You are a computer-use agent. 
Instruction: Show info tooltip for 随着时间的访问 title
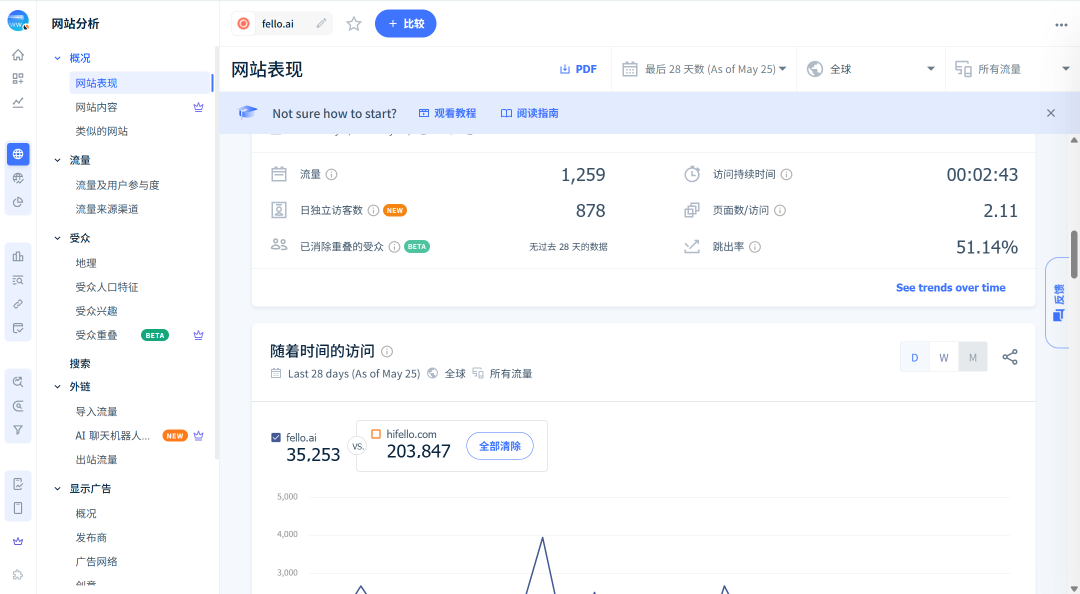coord(387,351)
